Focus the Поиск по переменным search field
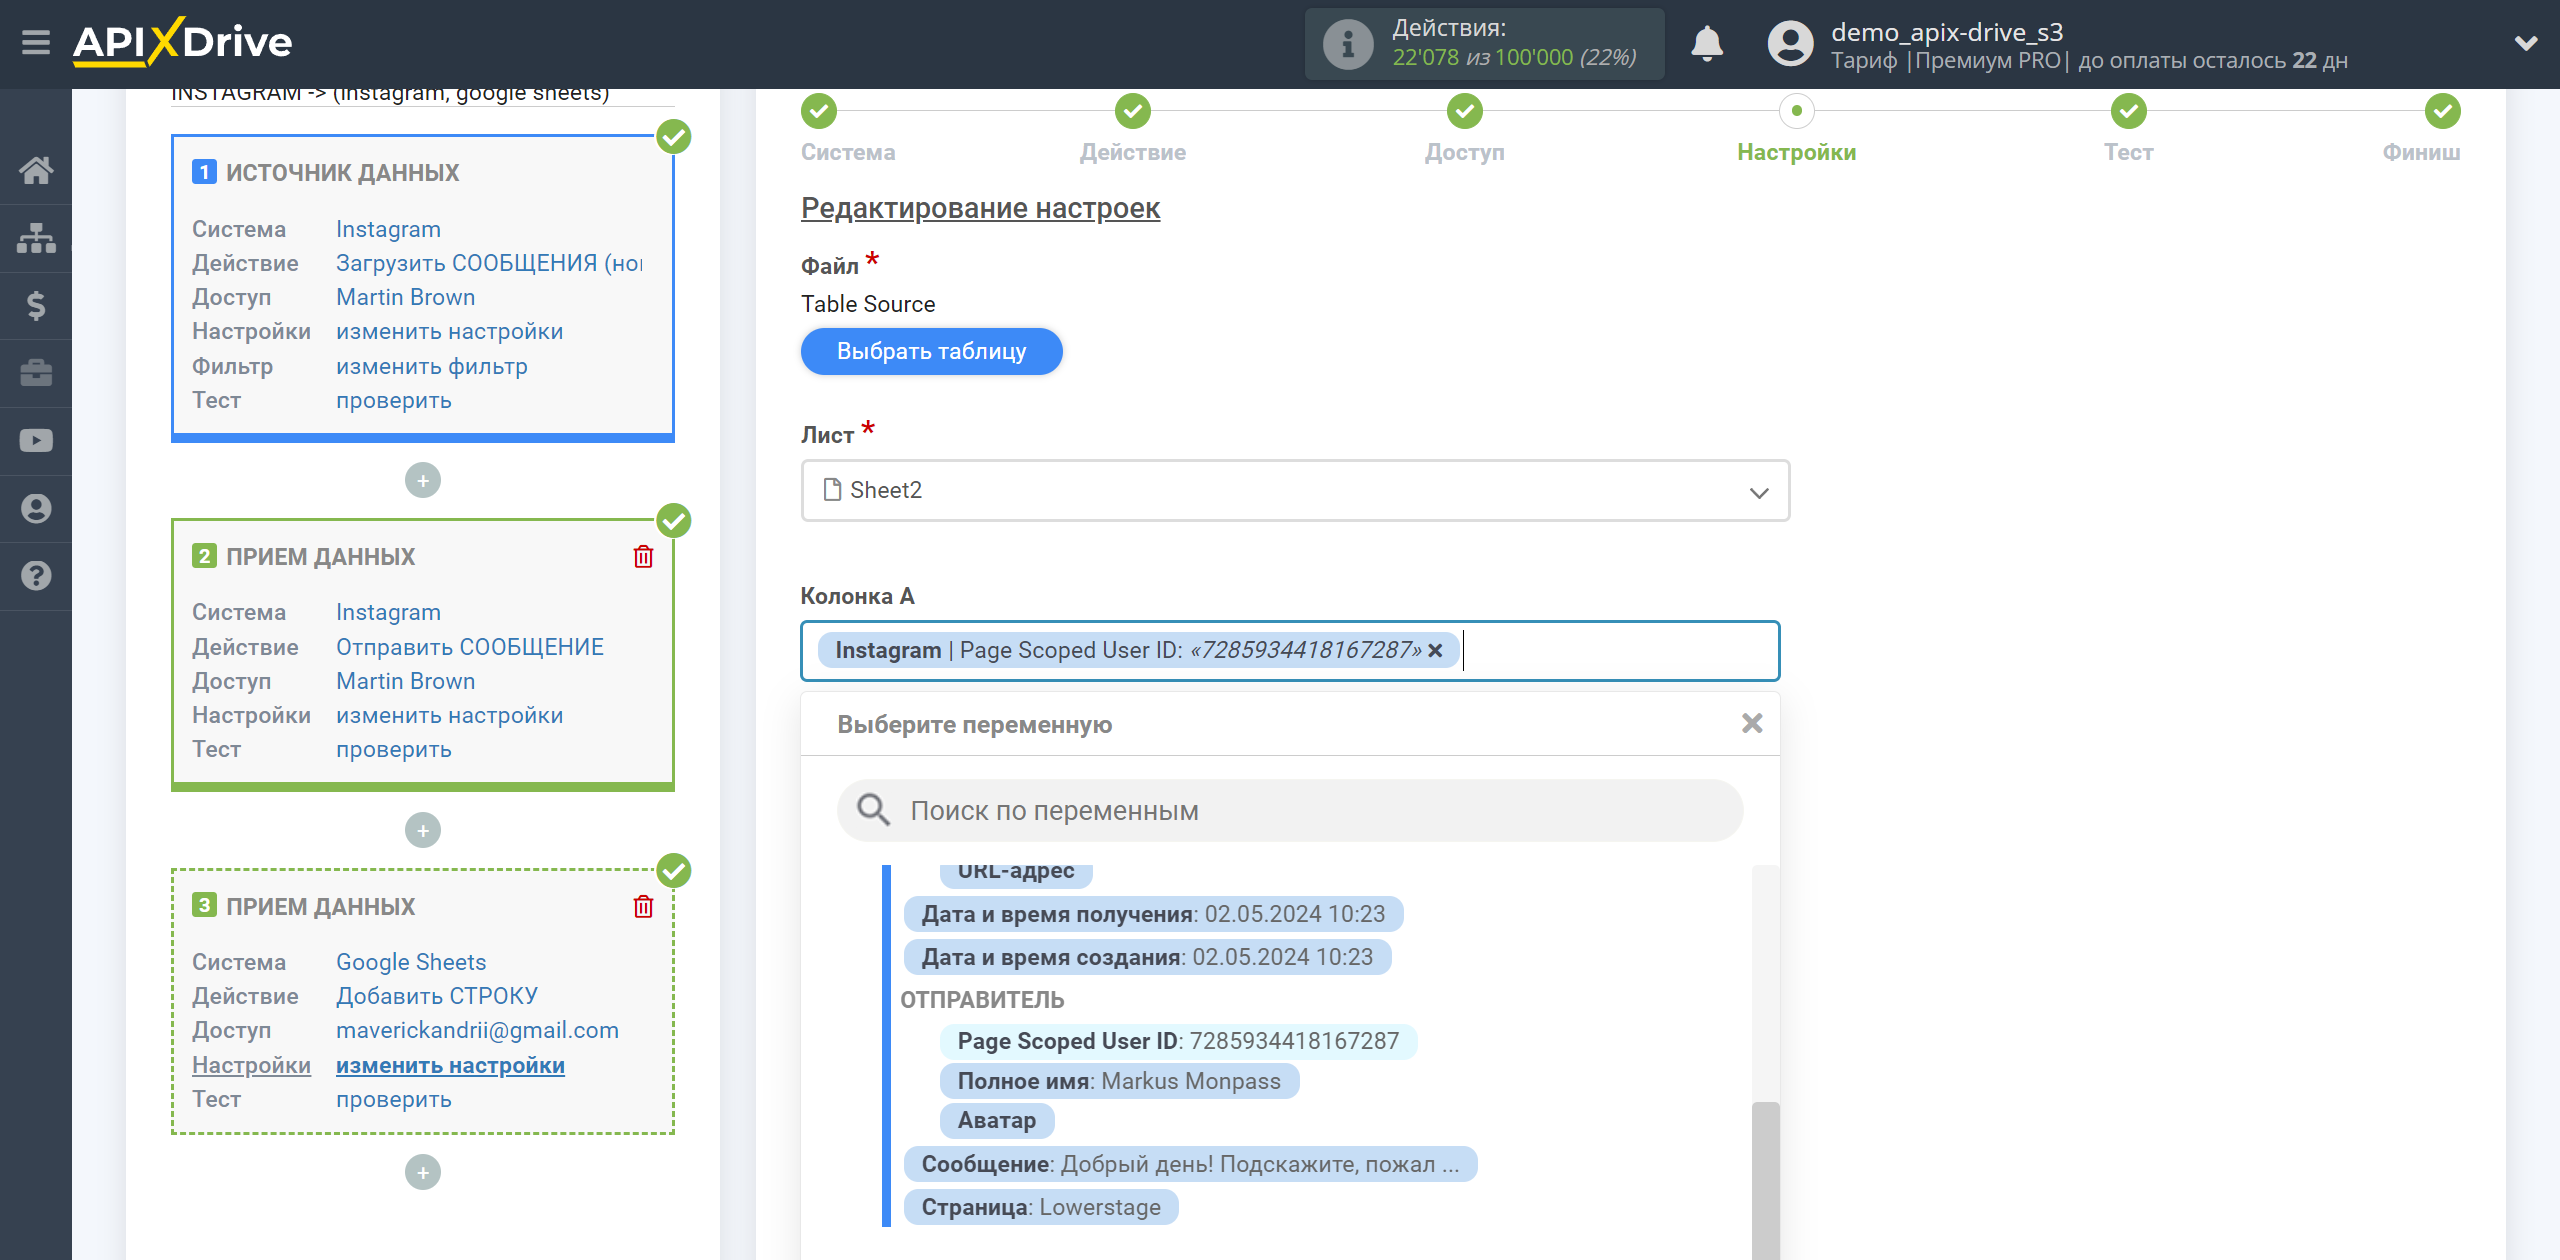The height and width of the screenshot is (1260, 2560). pyautogui.click(x=1290, y=811)
